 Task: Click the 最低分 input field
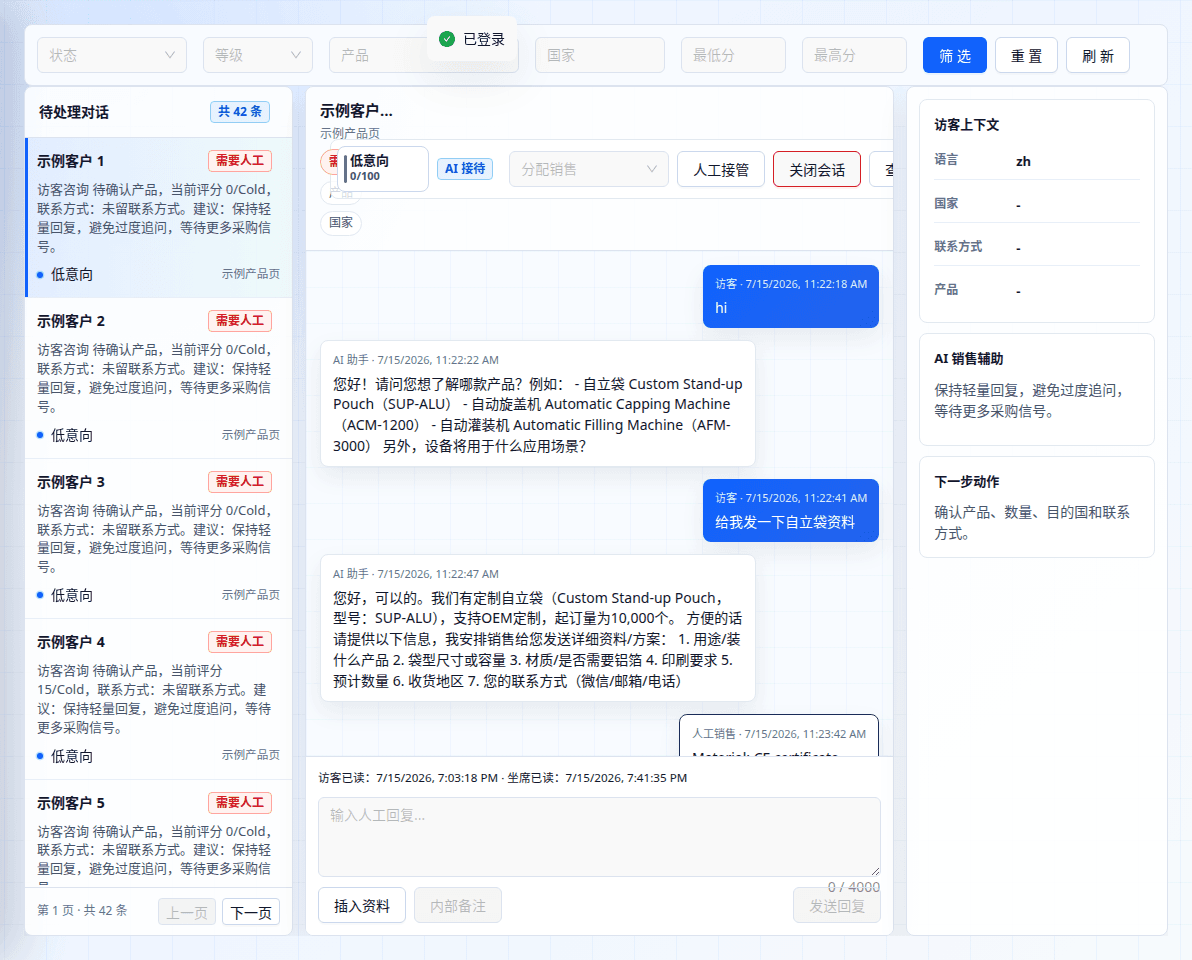(x=733, y=55)
